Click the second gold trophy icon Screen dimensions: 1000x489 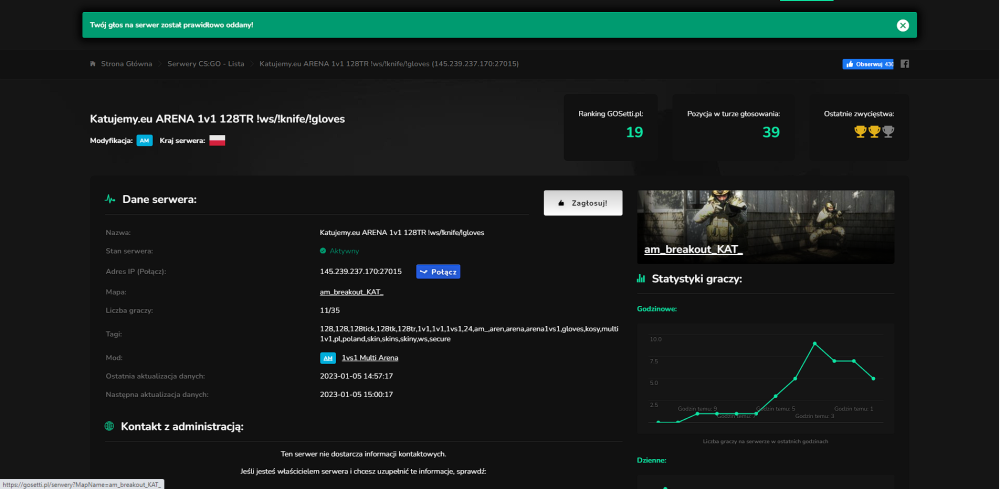[x=874, y=132]
